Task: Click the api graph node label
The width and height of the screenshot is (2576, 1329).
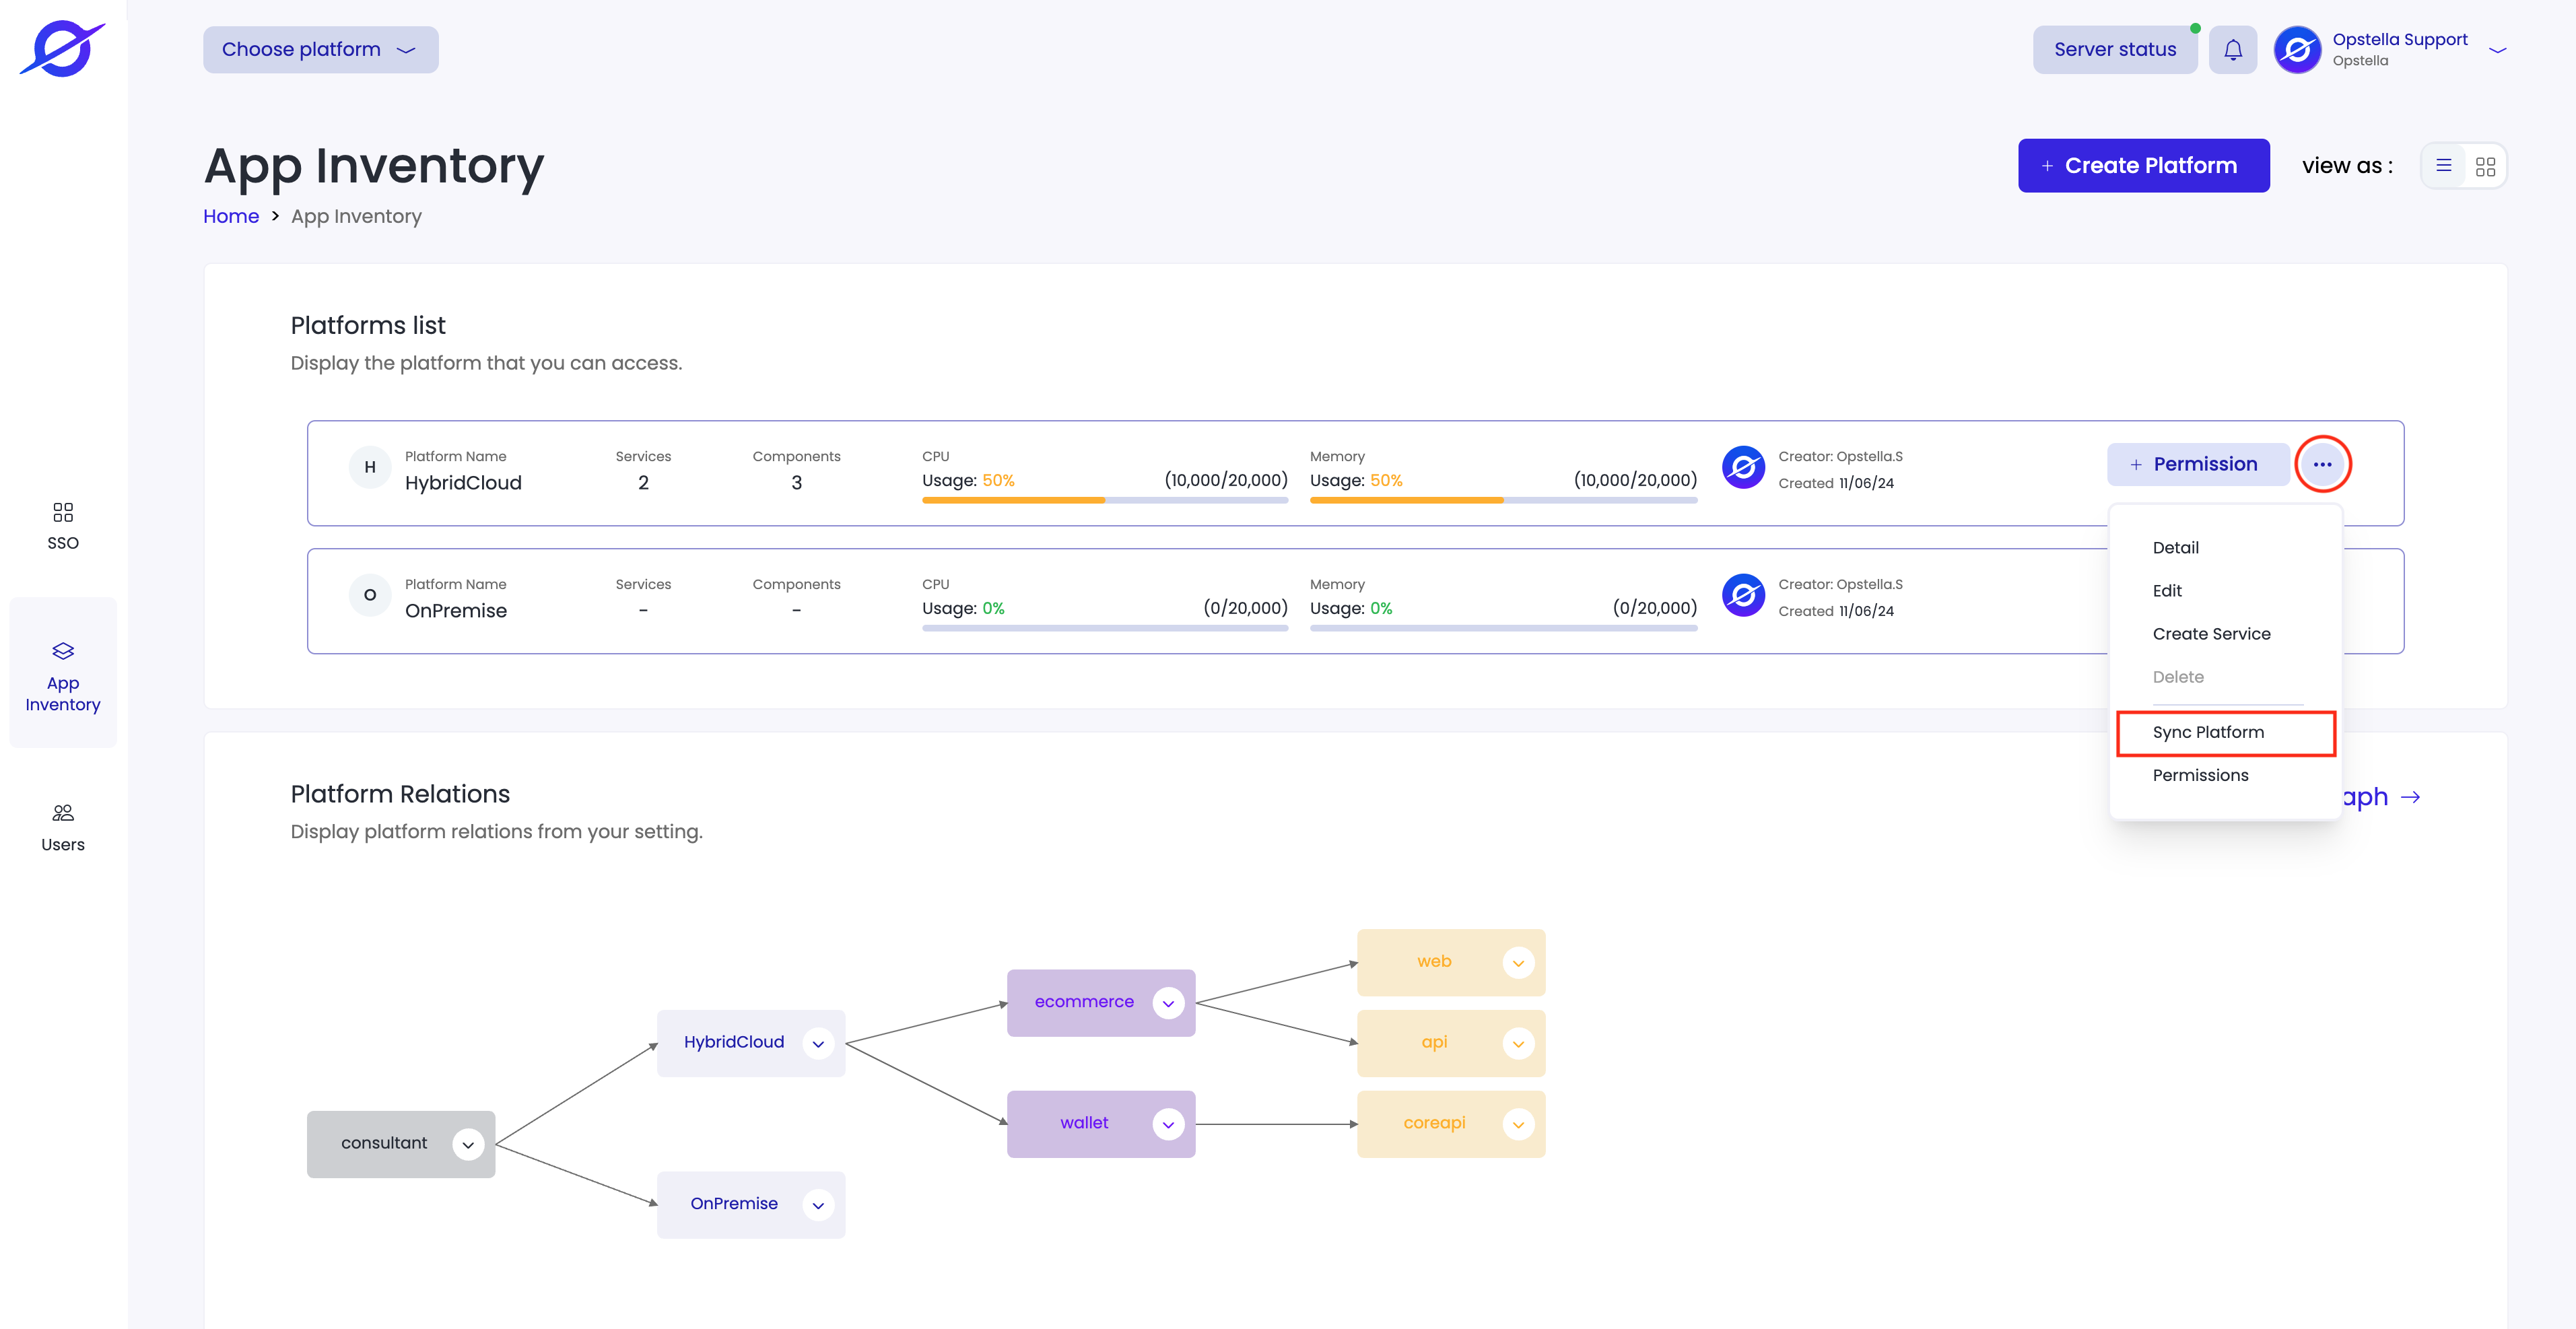Action: pos(1434,1042)
